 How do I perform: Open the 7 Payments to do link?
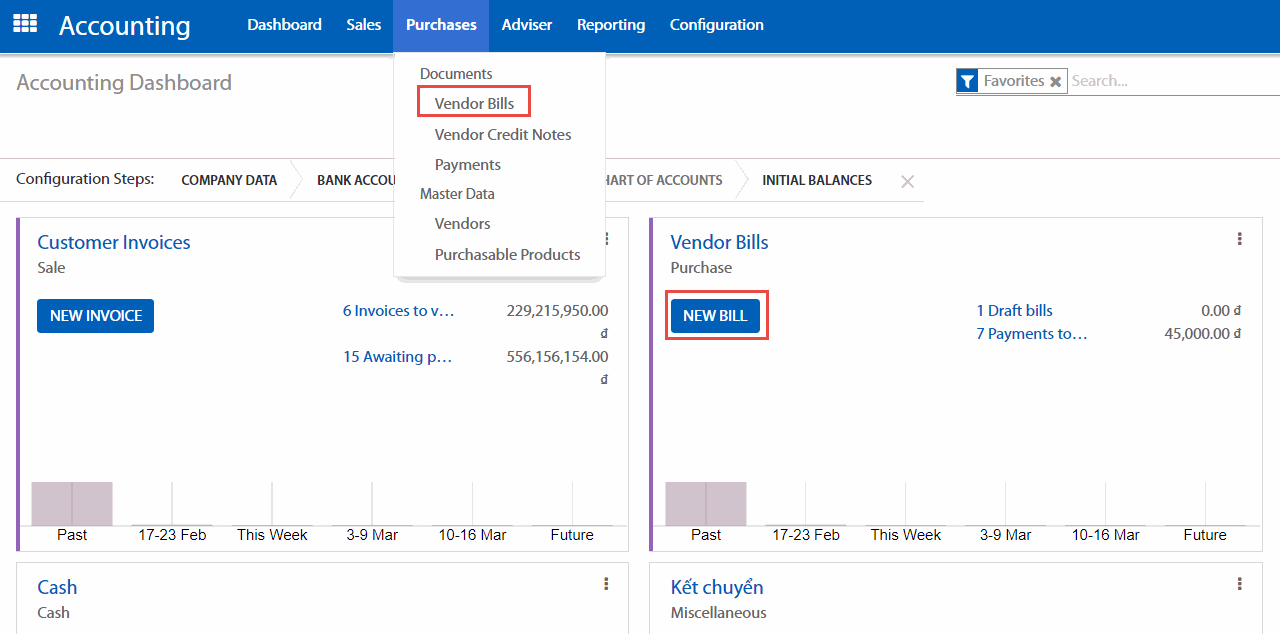pyautogui.click(x=1031, y=334)
